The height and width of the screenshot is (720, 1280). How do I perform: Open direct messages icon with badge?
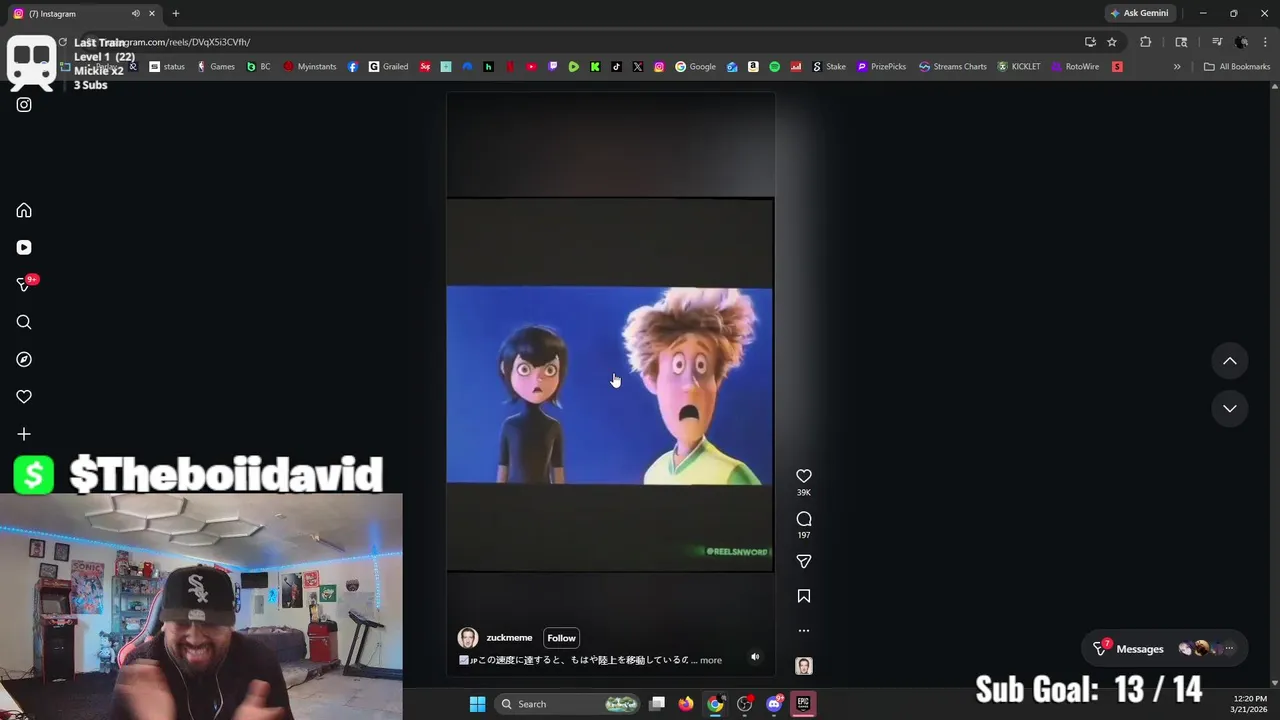(x=25, y=285)
